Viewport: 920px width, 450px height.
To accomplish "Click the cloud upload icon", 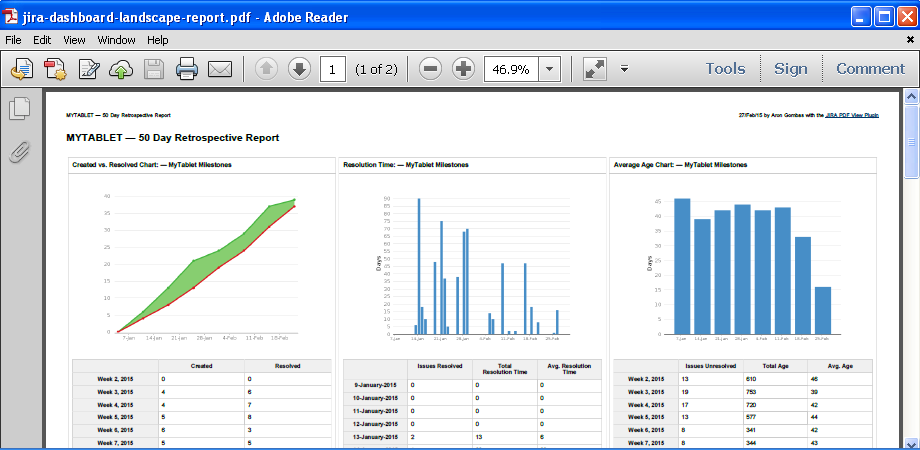I will 121,69.
